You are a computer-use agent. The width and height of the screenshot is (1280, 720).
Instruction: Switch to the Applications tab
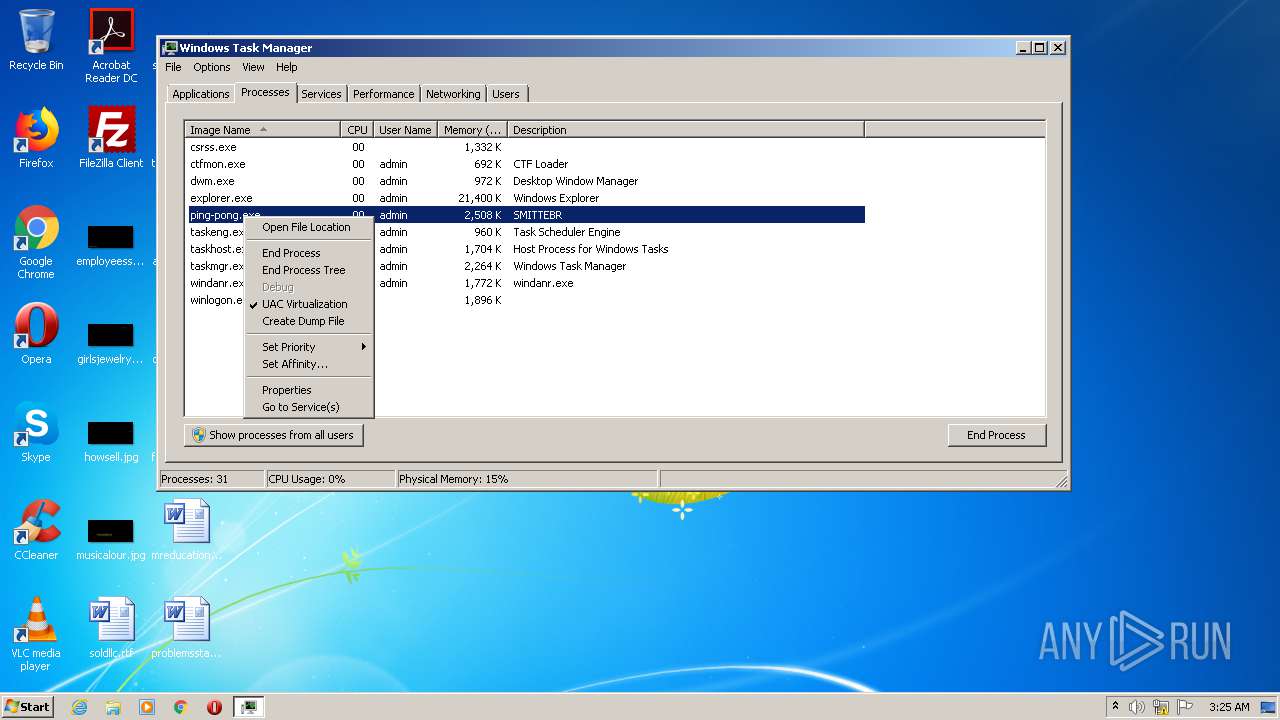pos(201,94)
